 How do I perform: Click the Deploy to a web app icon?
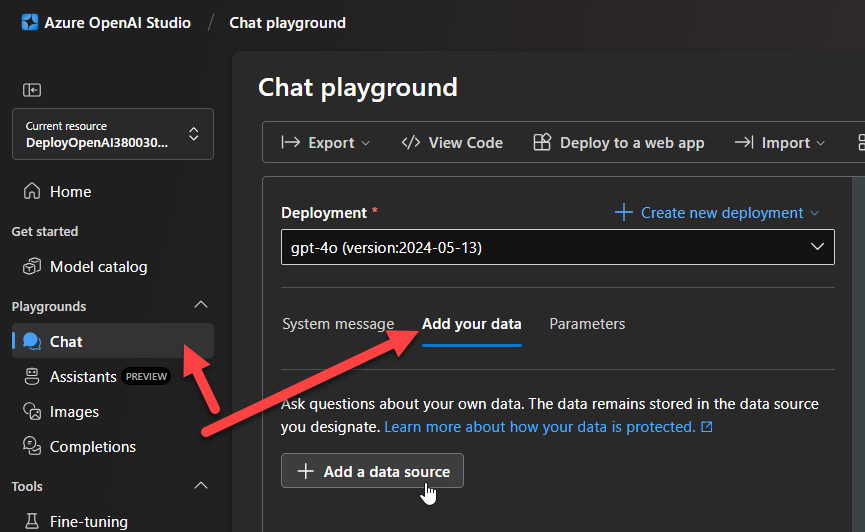[542, 142]
